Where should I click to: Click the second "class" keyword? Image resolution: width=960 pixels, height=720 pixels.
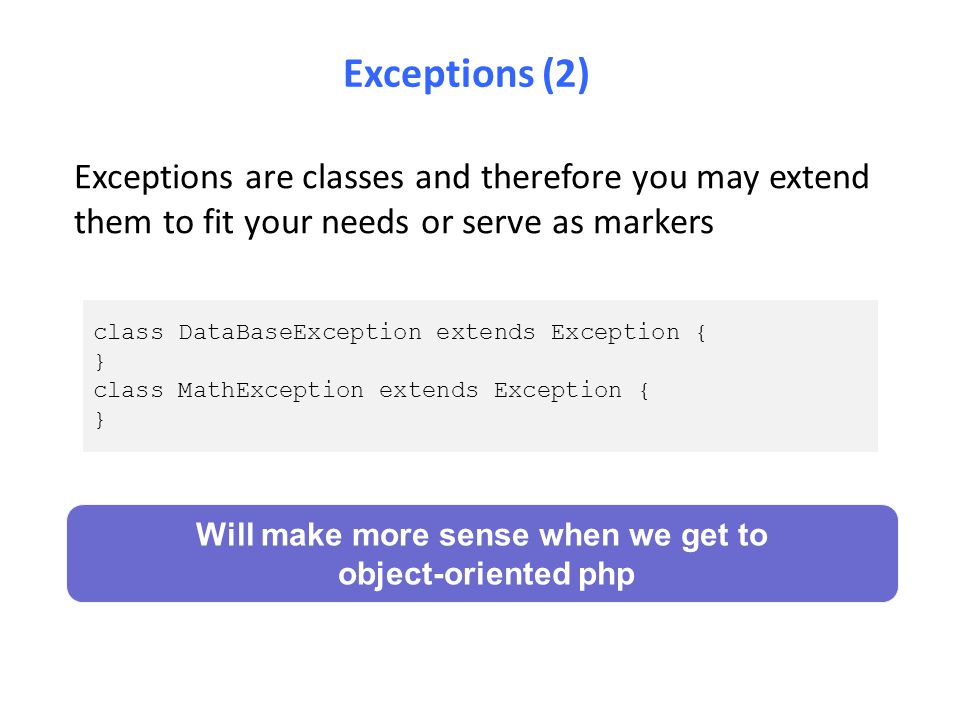point(129,390)
